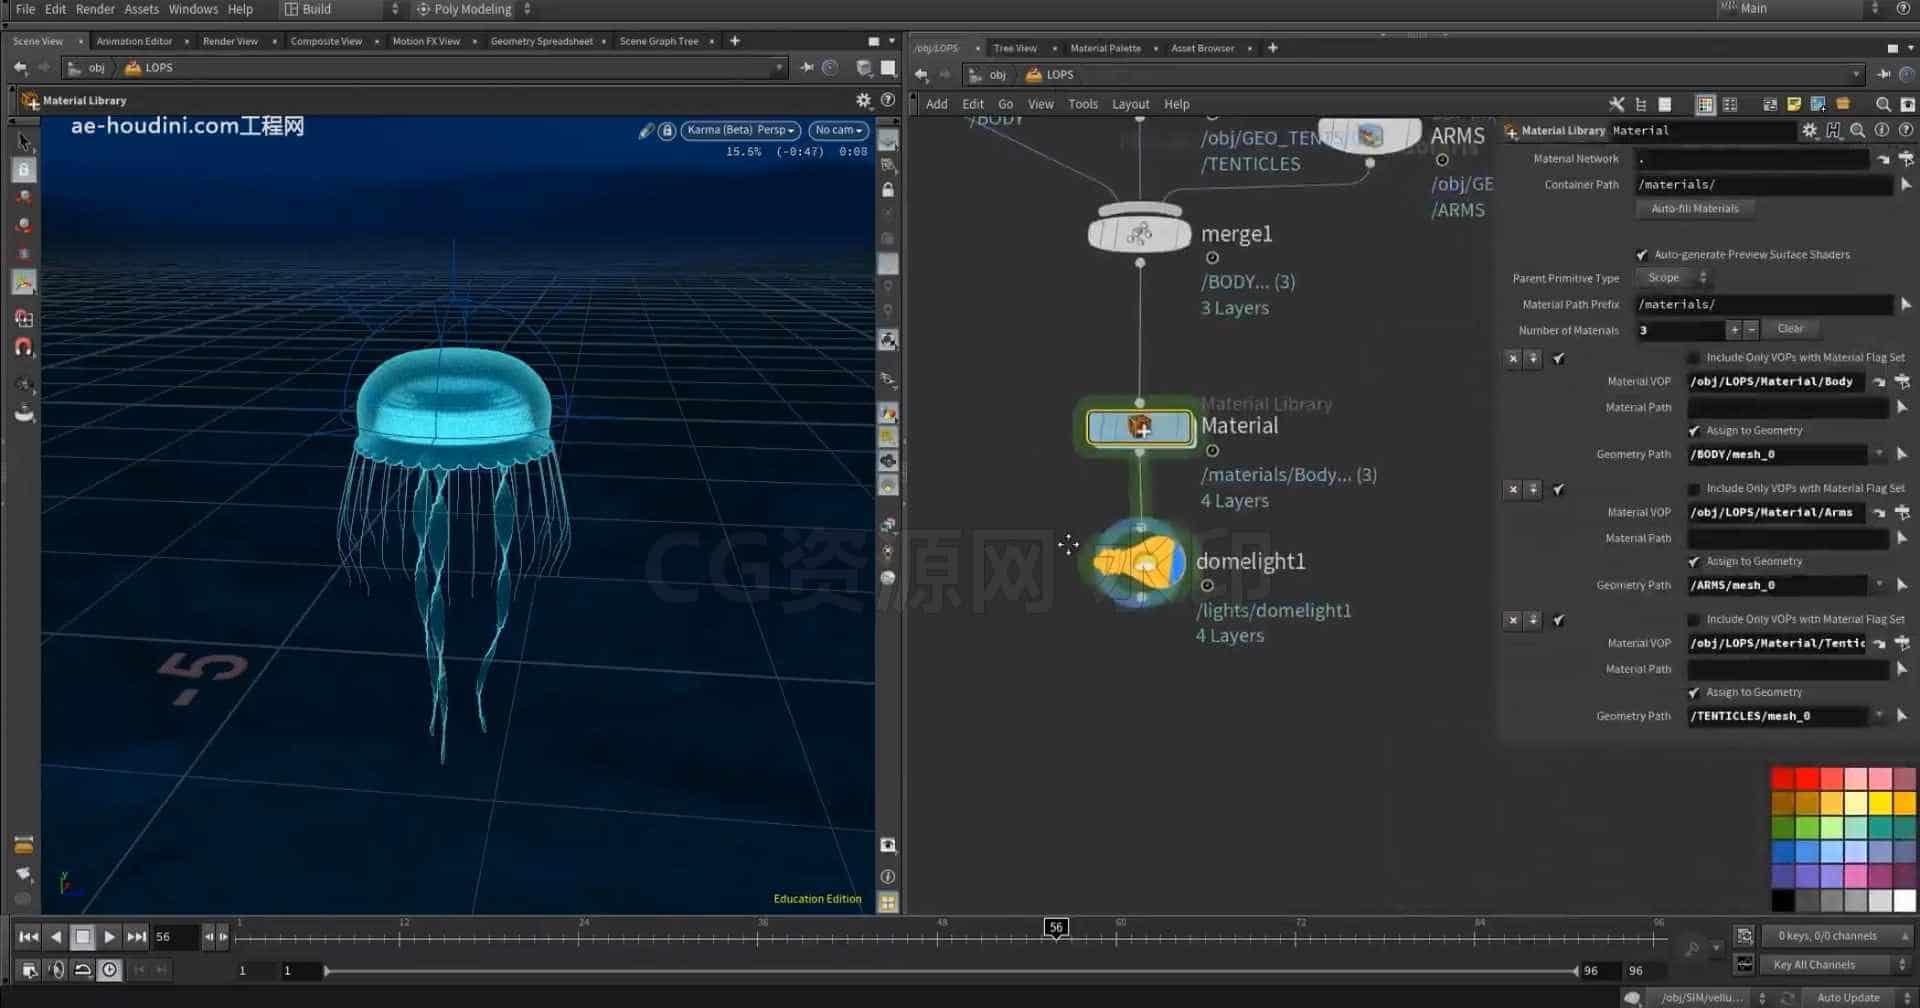Click the Material Library node icon

click(1139, 428)
